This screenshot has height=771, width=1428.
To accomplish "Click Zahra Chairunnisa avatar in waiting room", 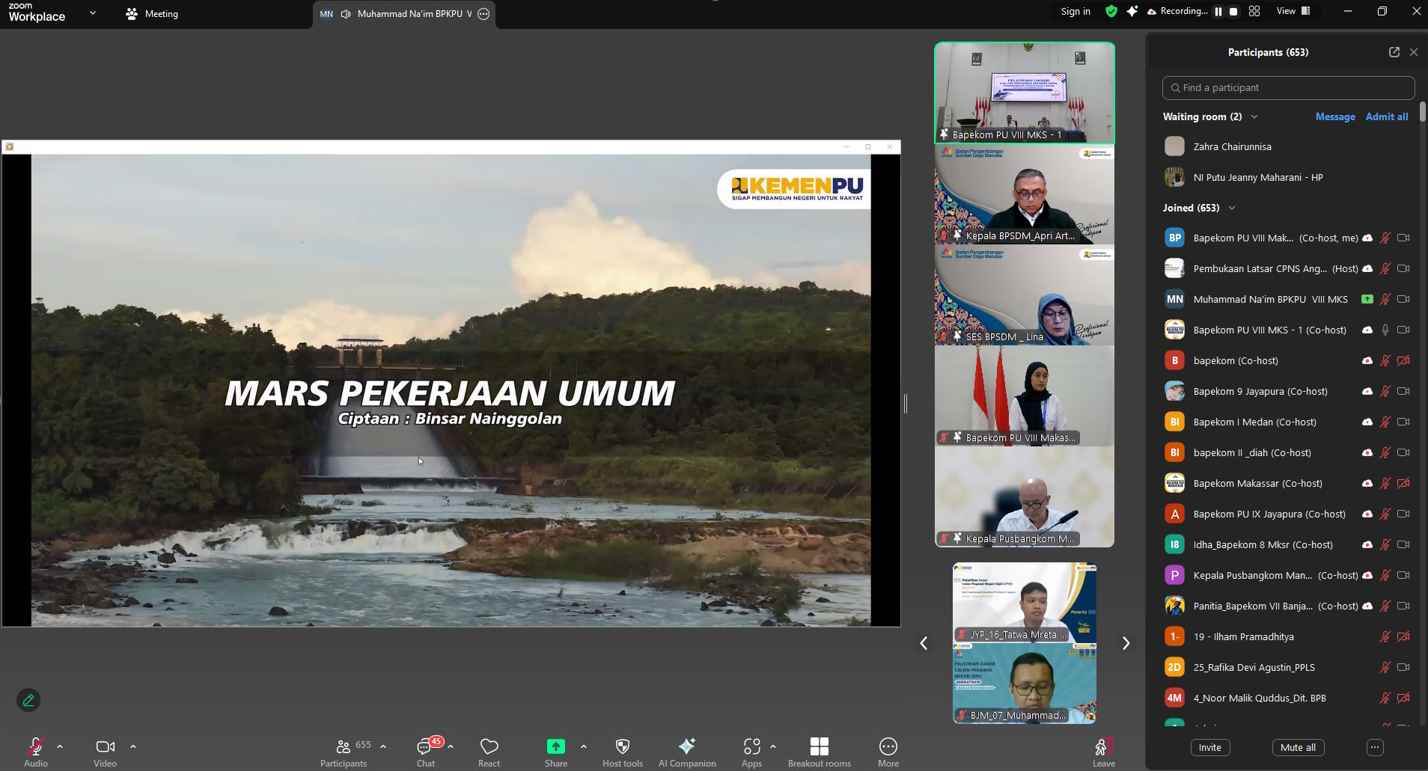I will tap(1174, 146).
